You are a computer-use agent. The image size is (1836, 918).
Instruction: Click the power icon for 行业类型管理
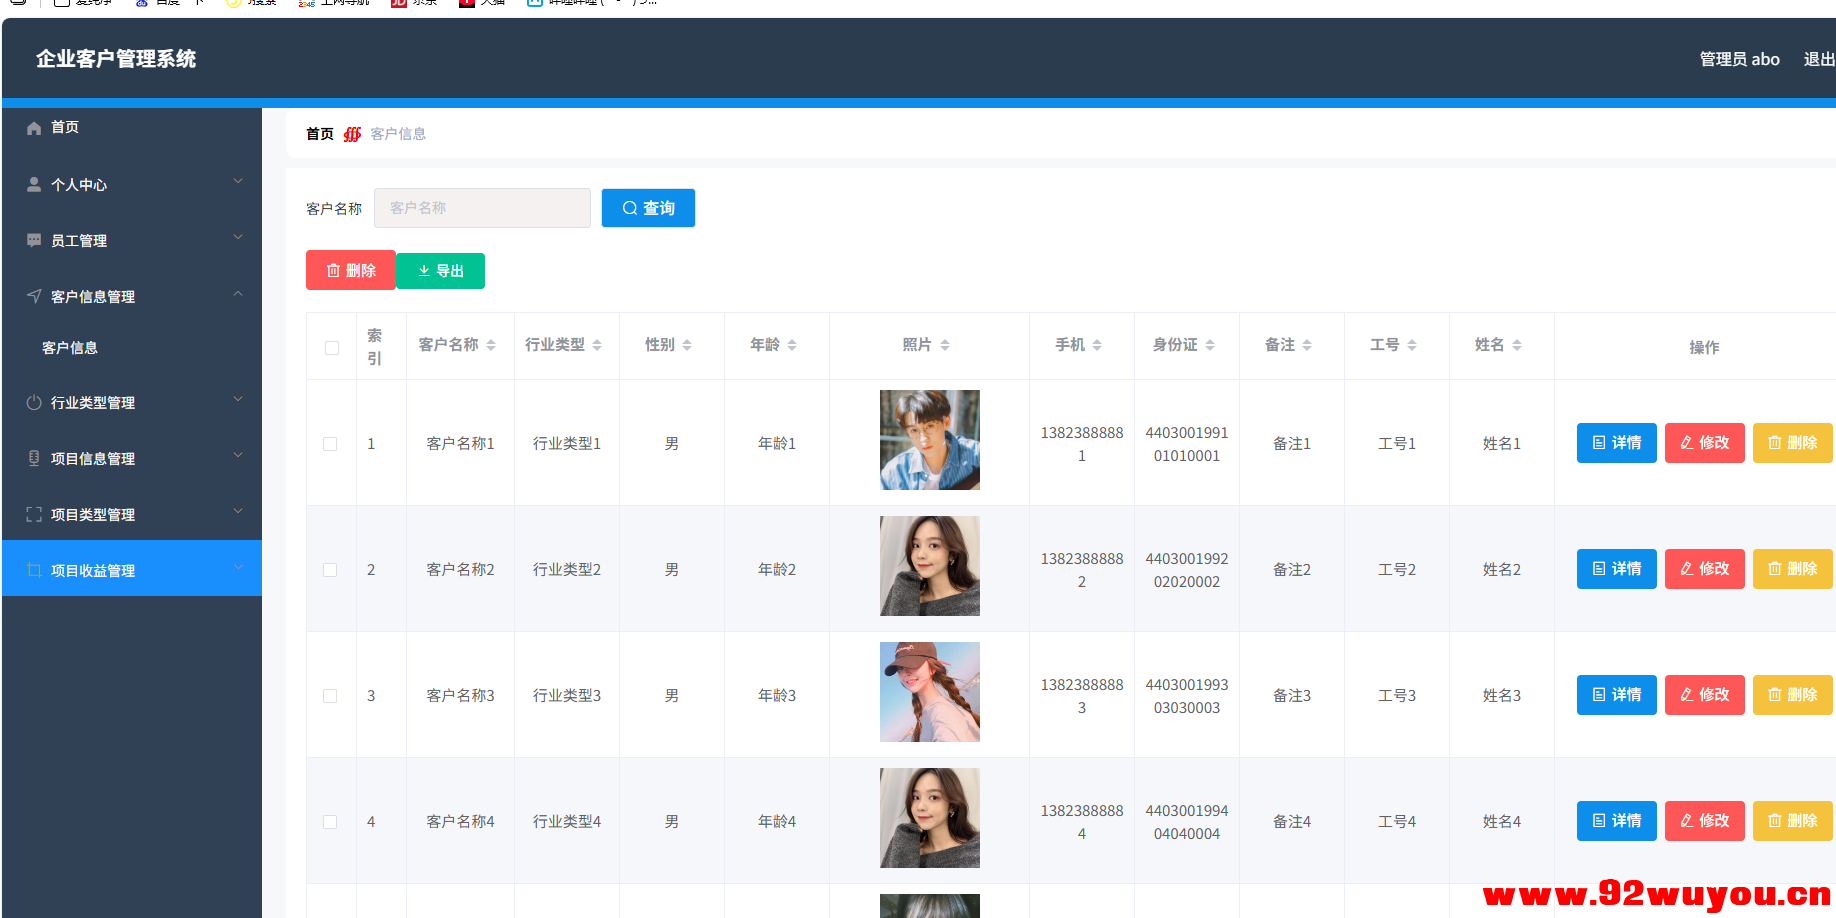tap(32, 402)
